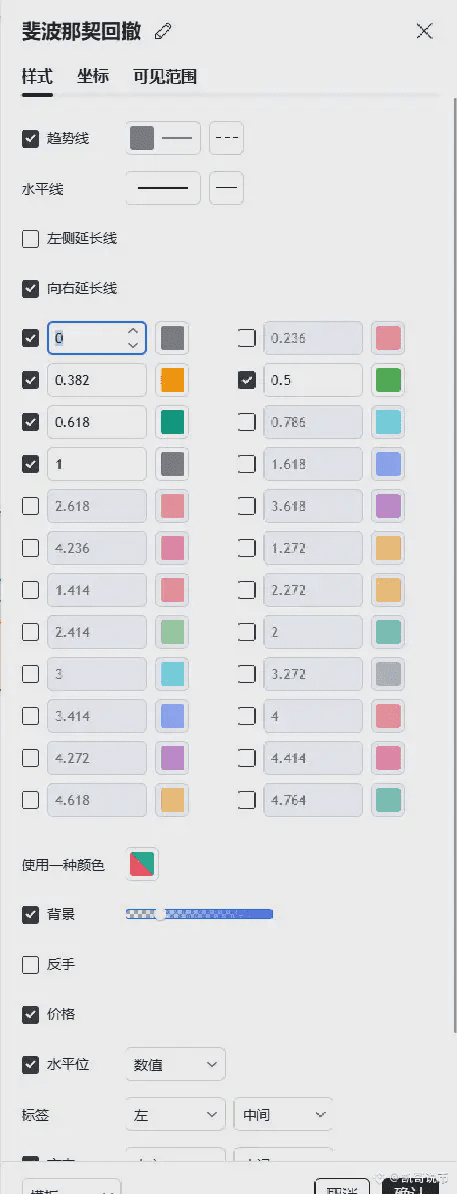Open trend line color and thickness picker
Viewport: 457px width, 1194px height.
[163, 139]
